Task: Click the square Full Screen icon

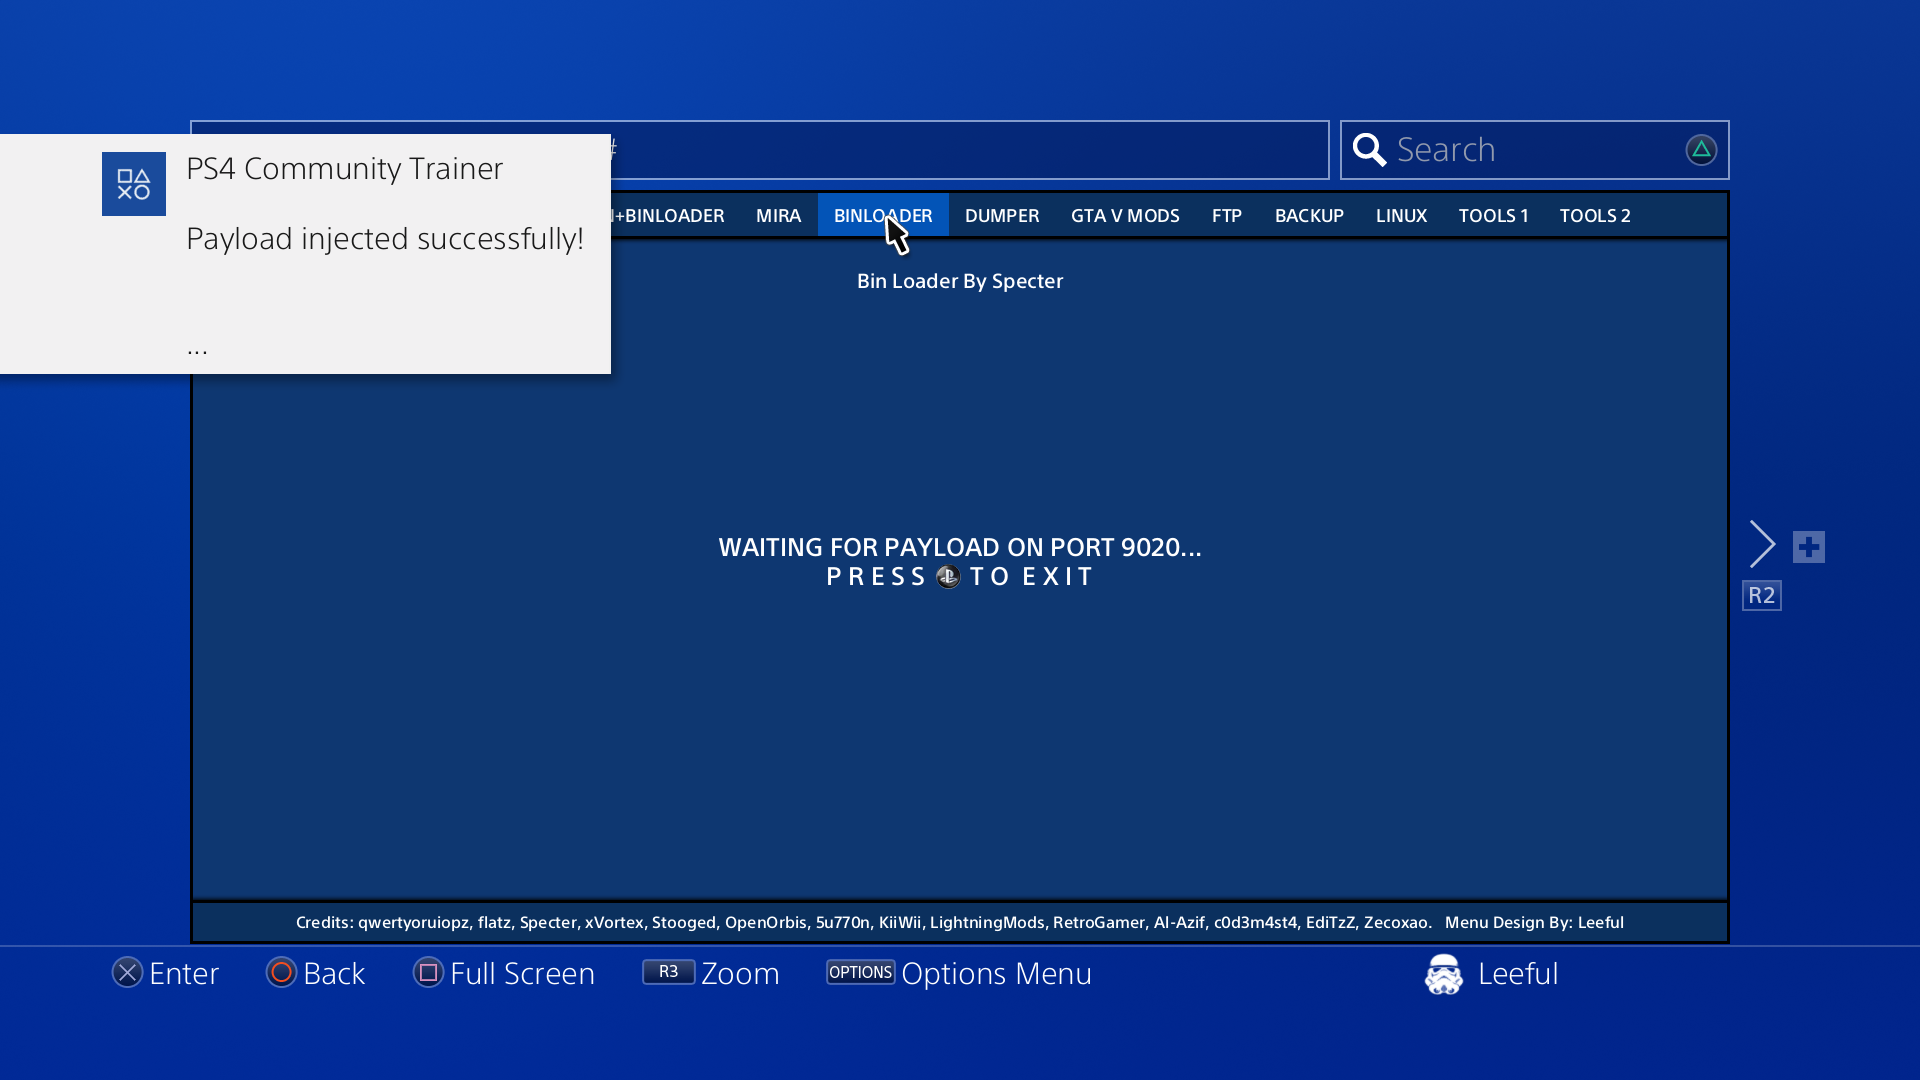Action: pos(428,973)
